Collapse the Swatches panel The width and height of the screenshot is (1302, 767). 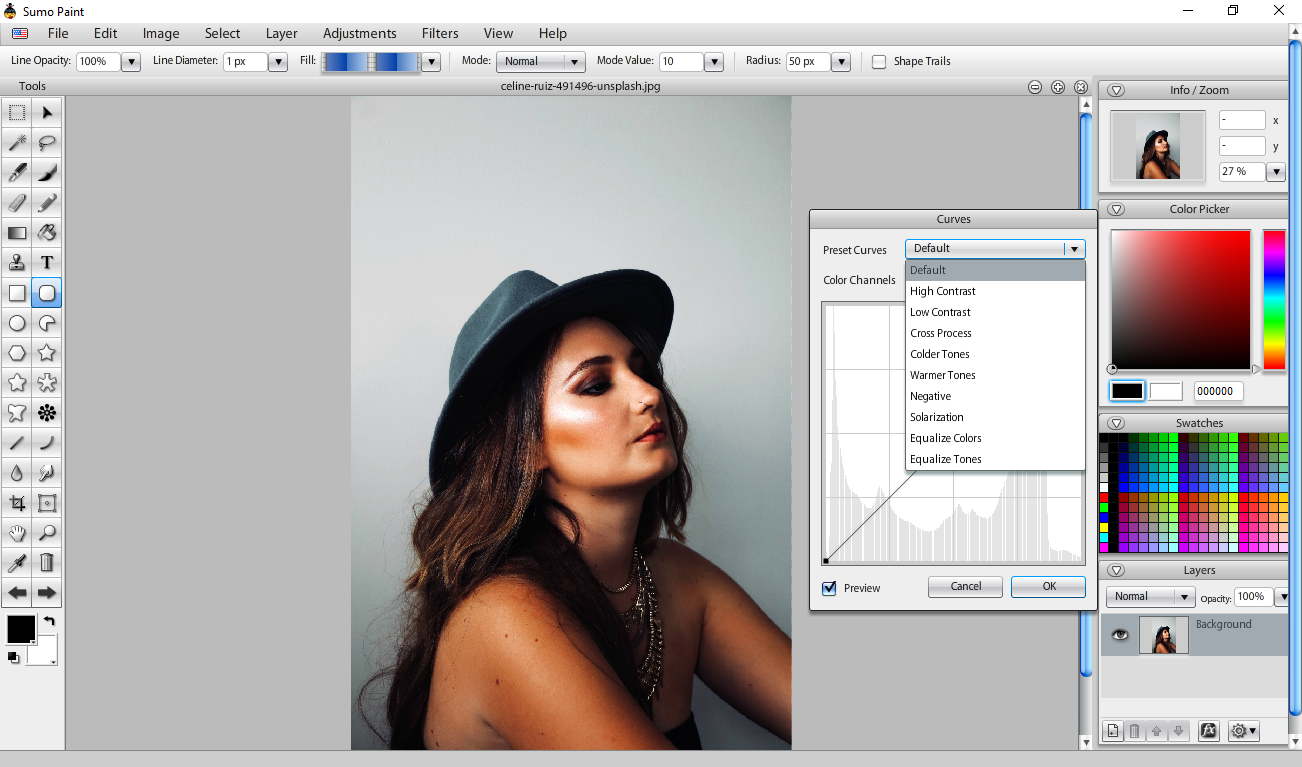pos(1116,422)
